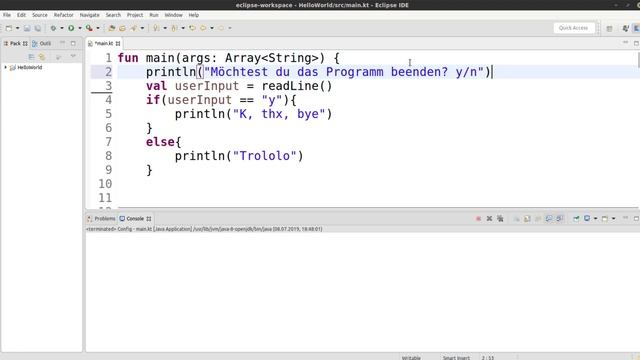Screen dimensions: 640x360
Task: Click the Smart Insert status bar entry
Action: point(456,358)
